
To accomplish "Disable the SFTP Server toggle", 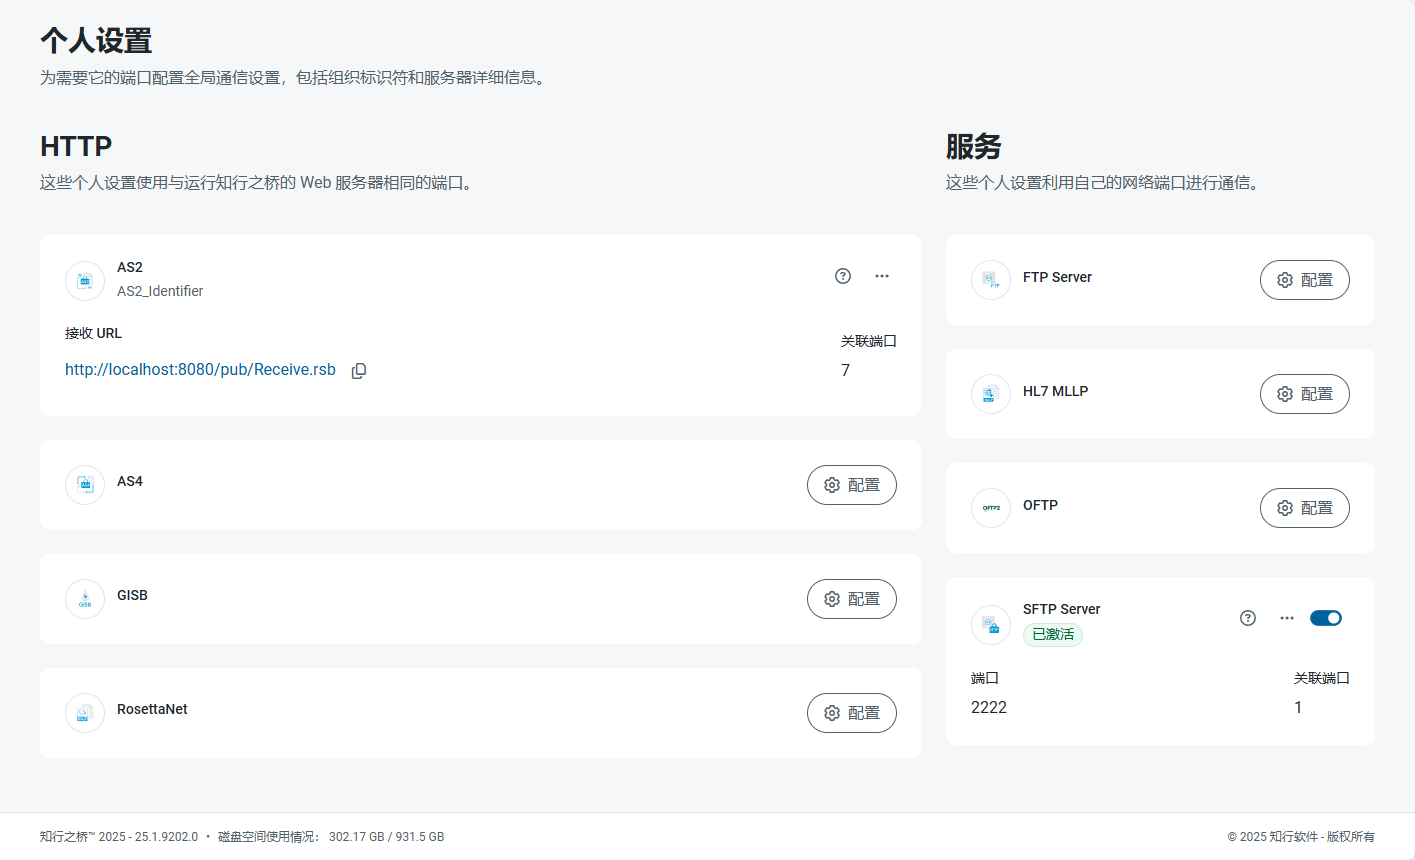I will click(1325, 618).
